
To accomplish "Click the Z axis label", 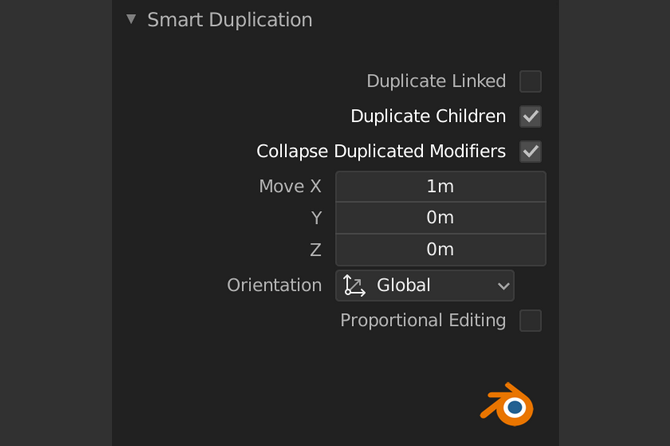I will tap(316, 250).
